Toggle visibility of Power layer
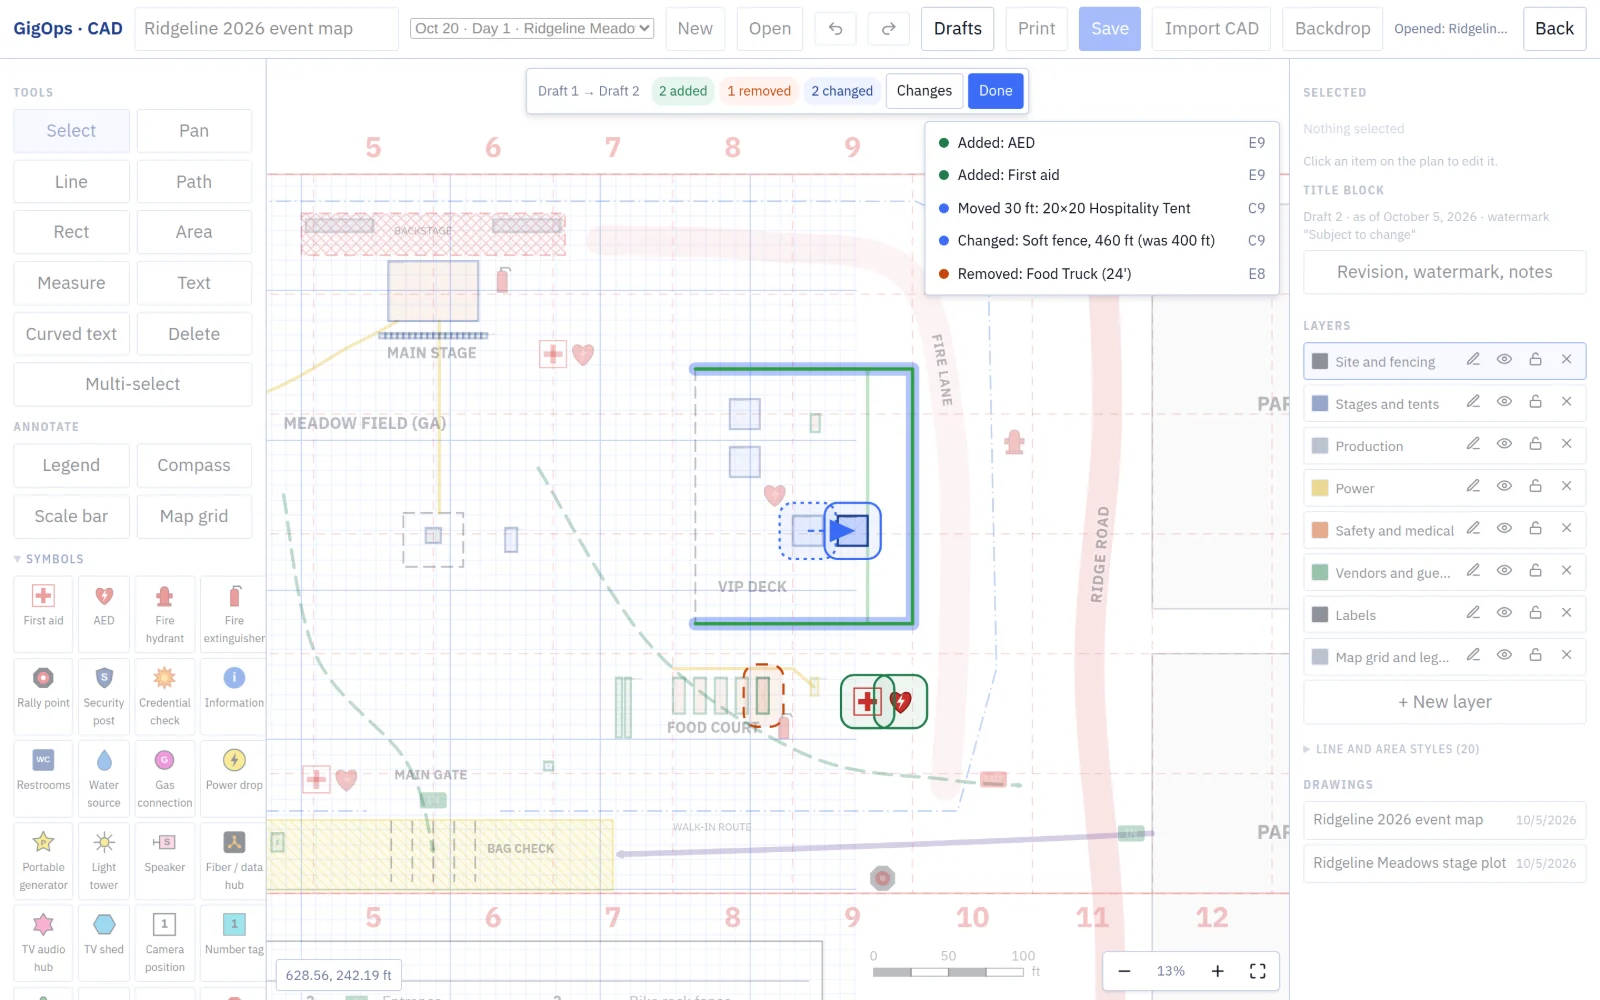This screenshot has width=1600, height=1000. 1504,486
